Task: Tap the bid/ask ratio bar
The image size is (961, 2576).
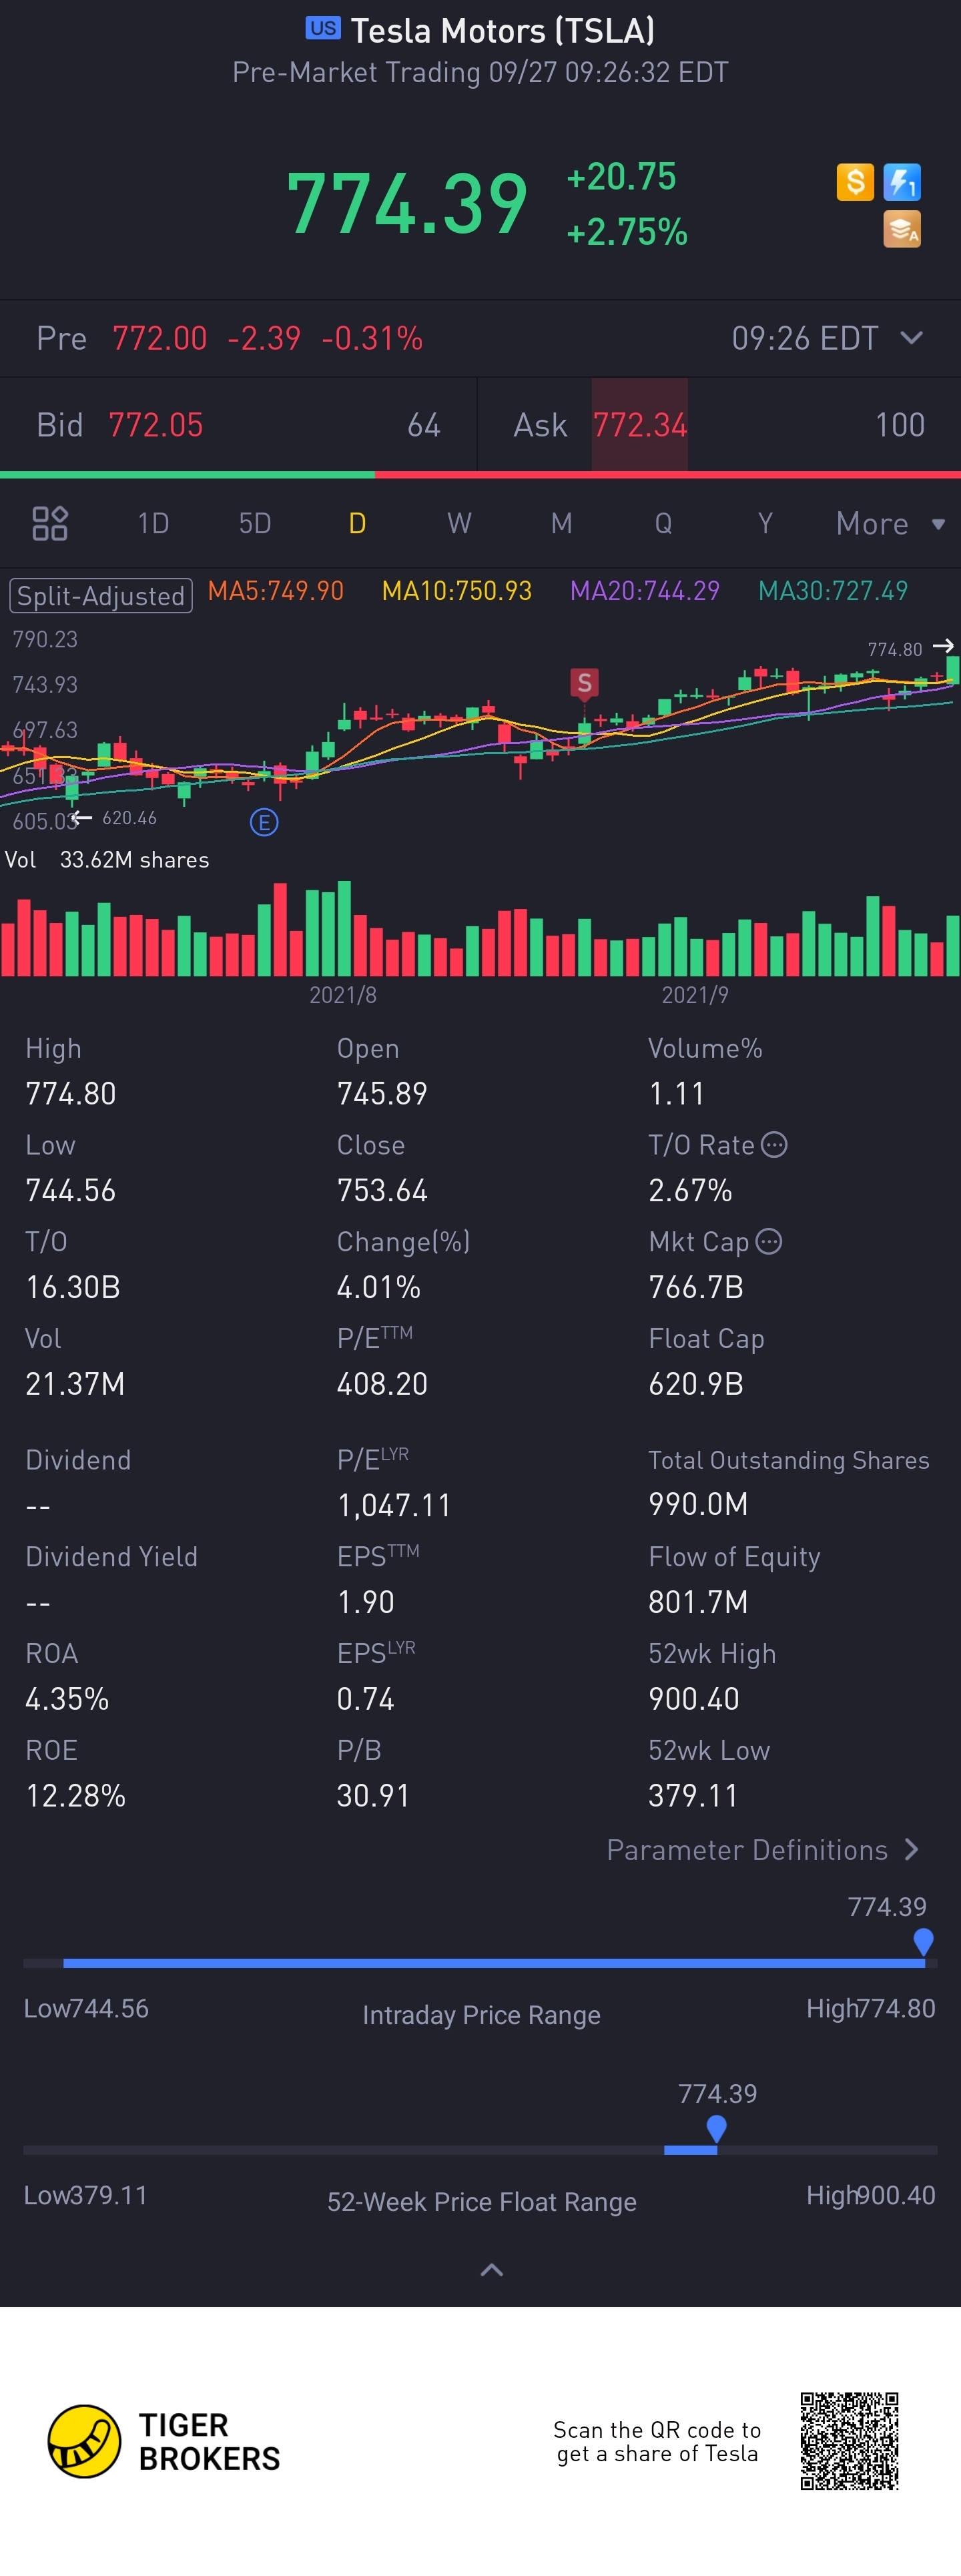Action: (x=480, y=474)
